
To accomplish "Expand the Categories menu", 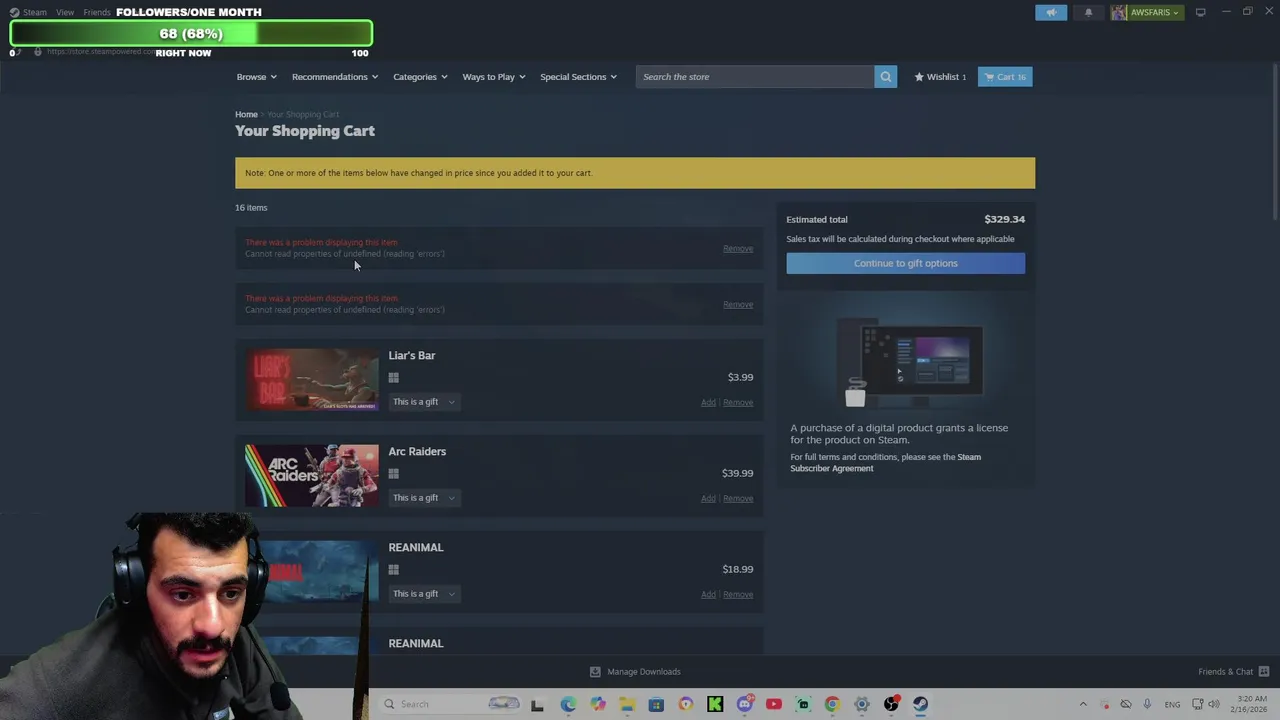I will 420,77.
